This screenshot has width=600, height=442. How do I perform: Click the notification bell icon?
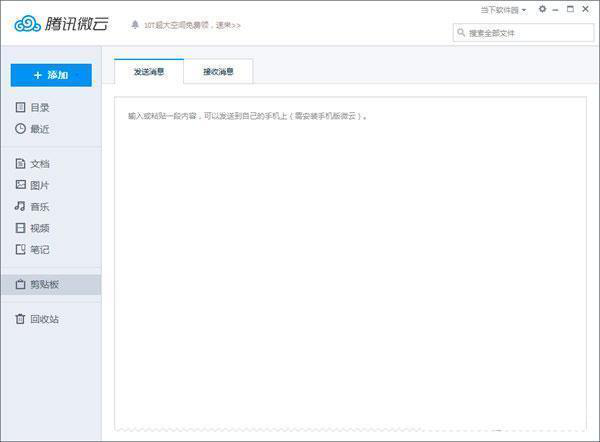click(135, 24)
